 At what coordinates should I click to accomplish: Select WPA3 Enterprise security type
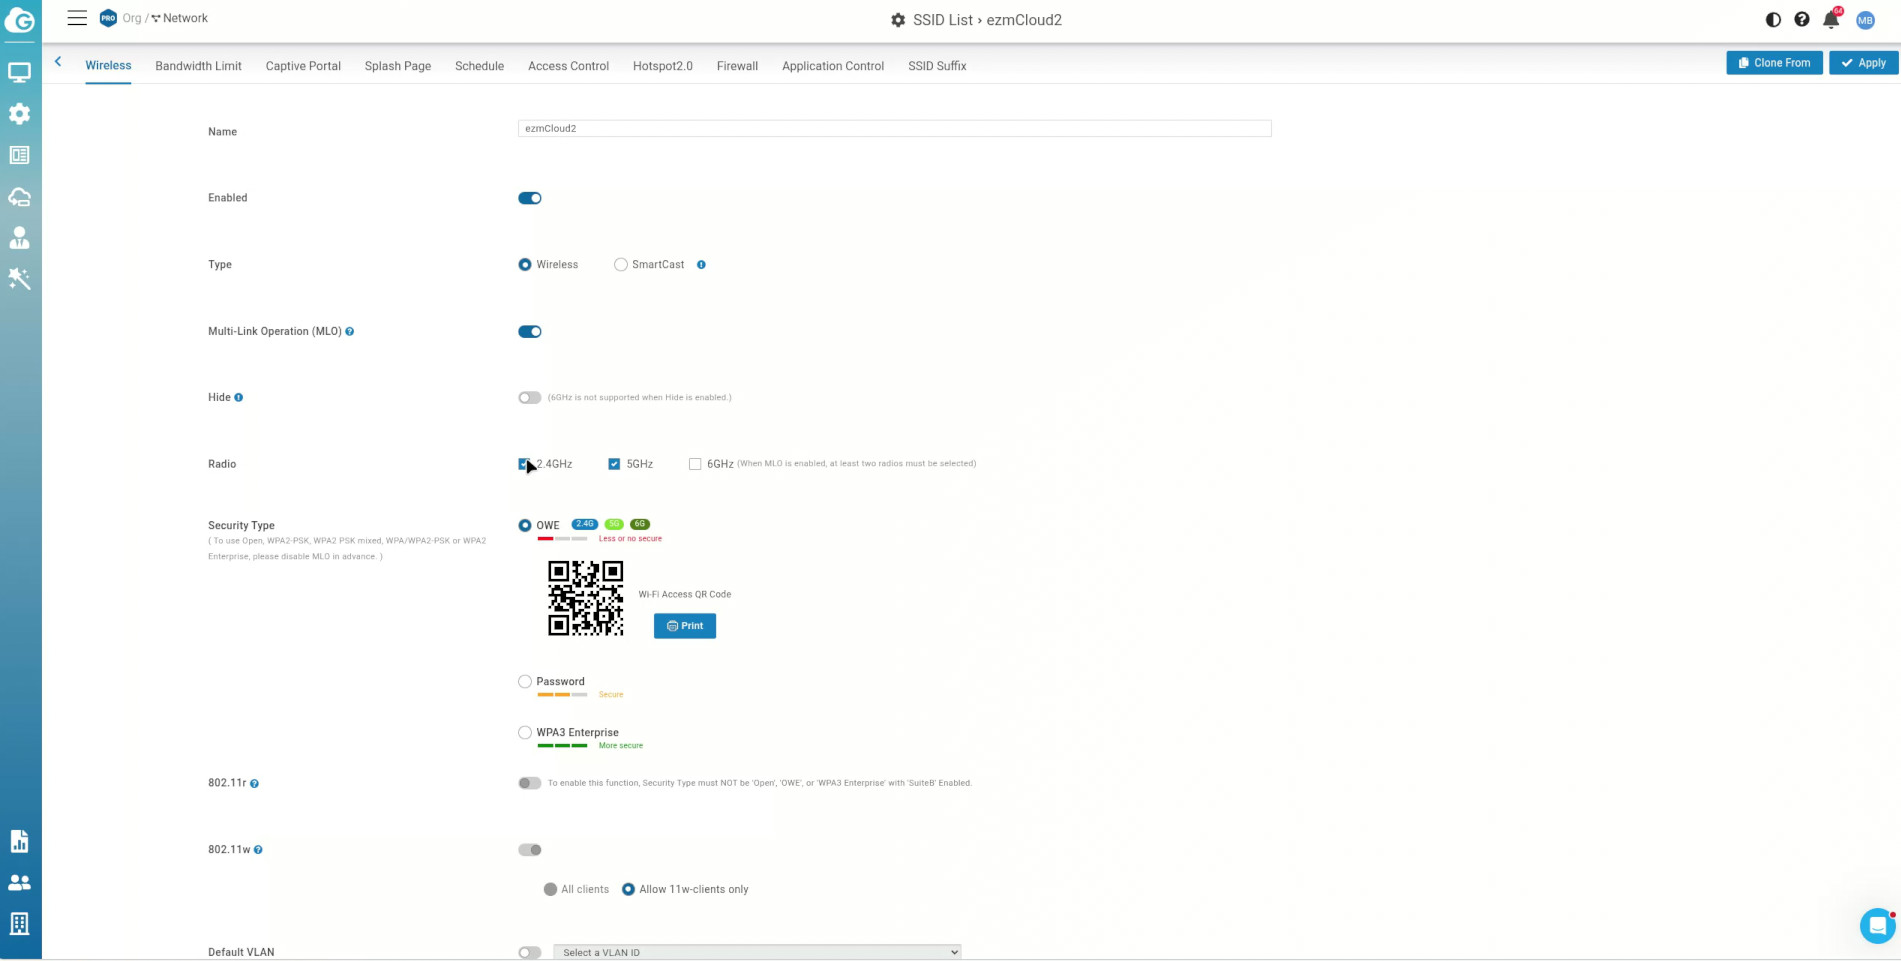click(525, 732)
